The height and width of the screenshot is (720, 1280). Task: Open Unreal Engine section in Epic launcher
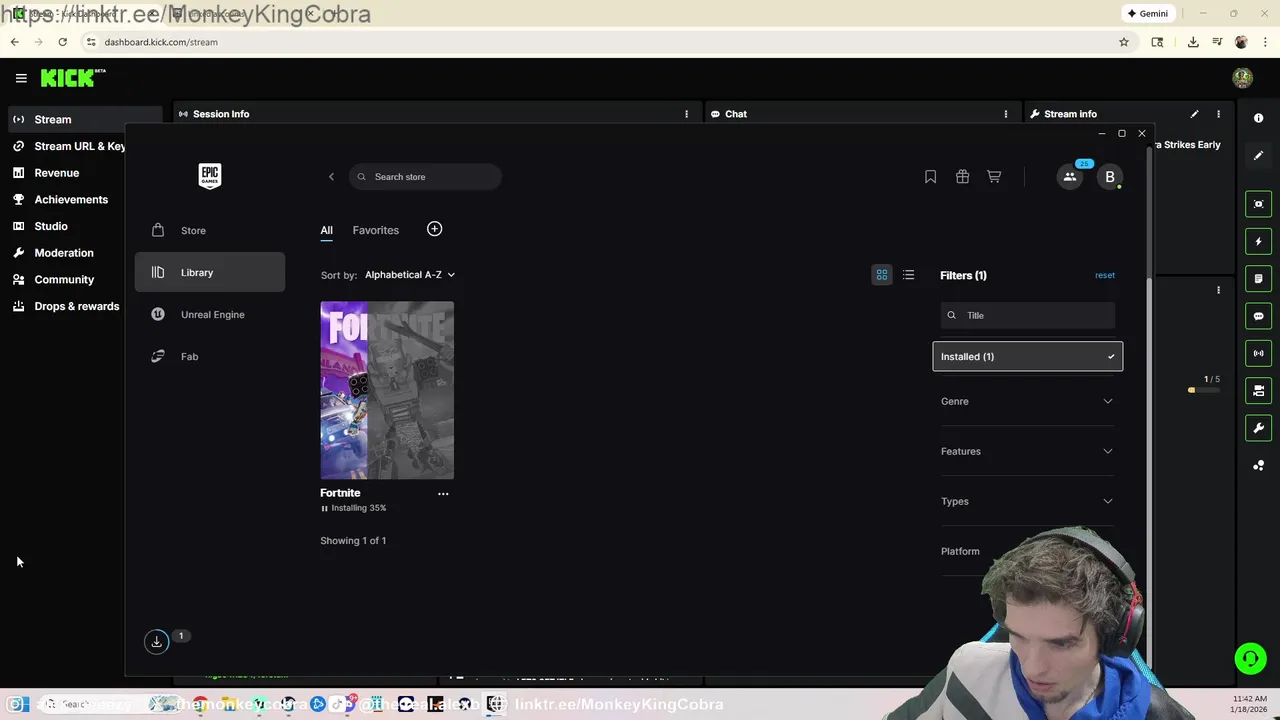[210, 314]
